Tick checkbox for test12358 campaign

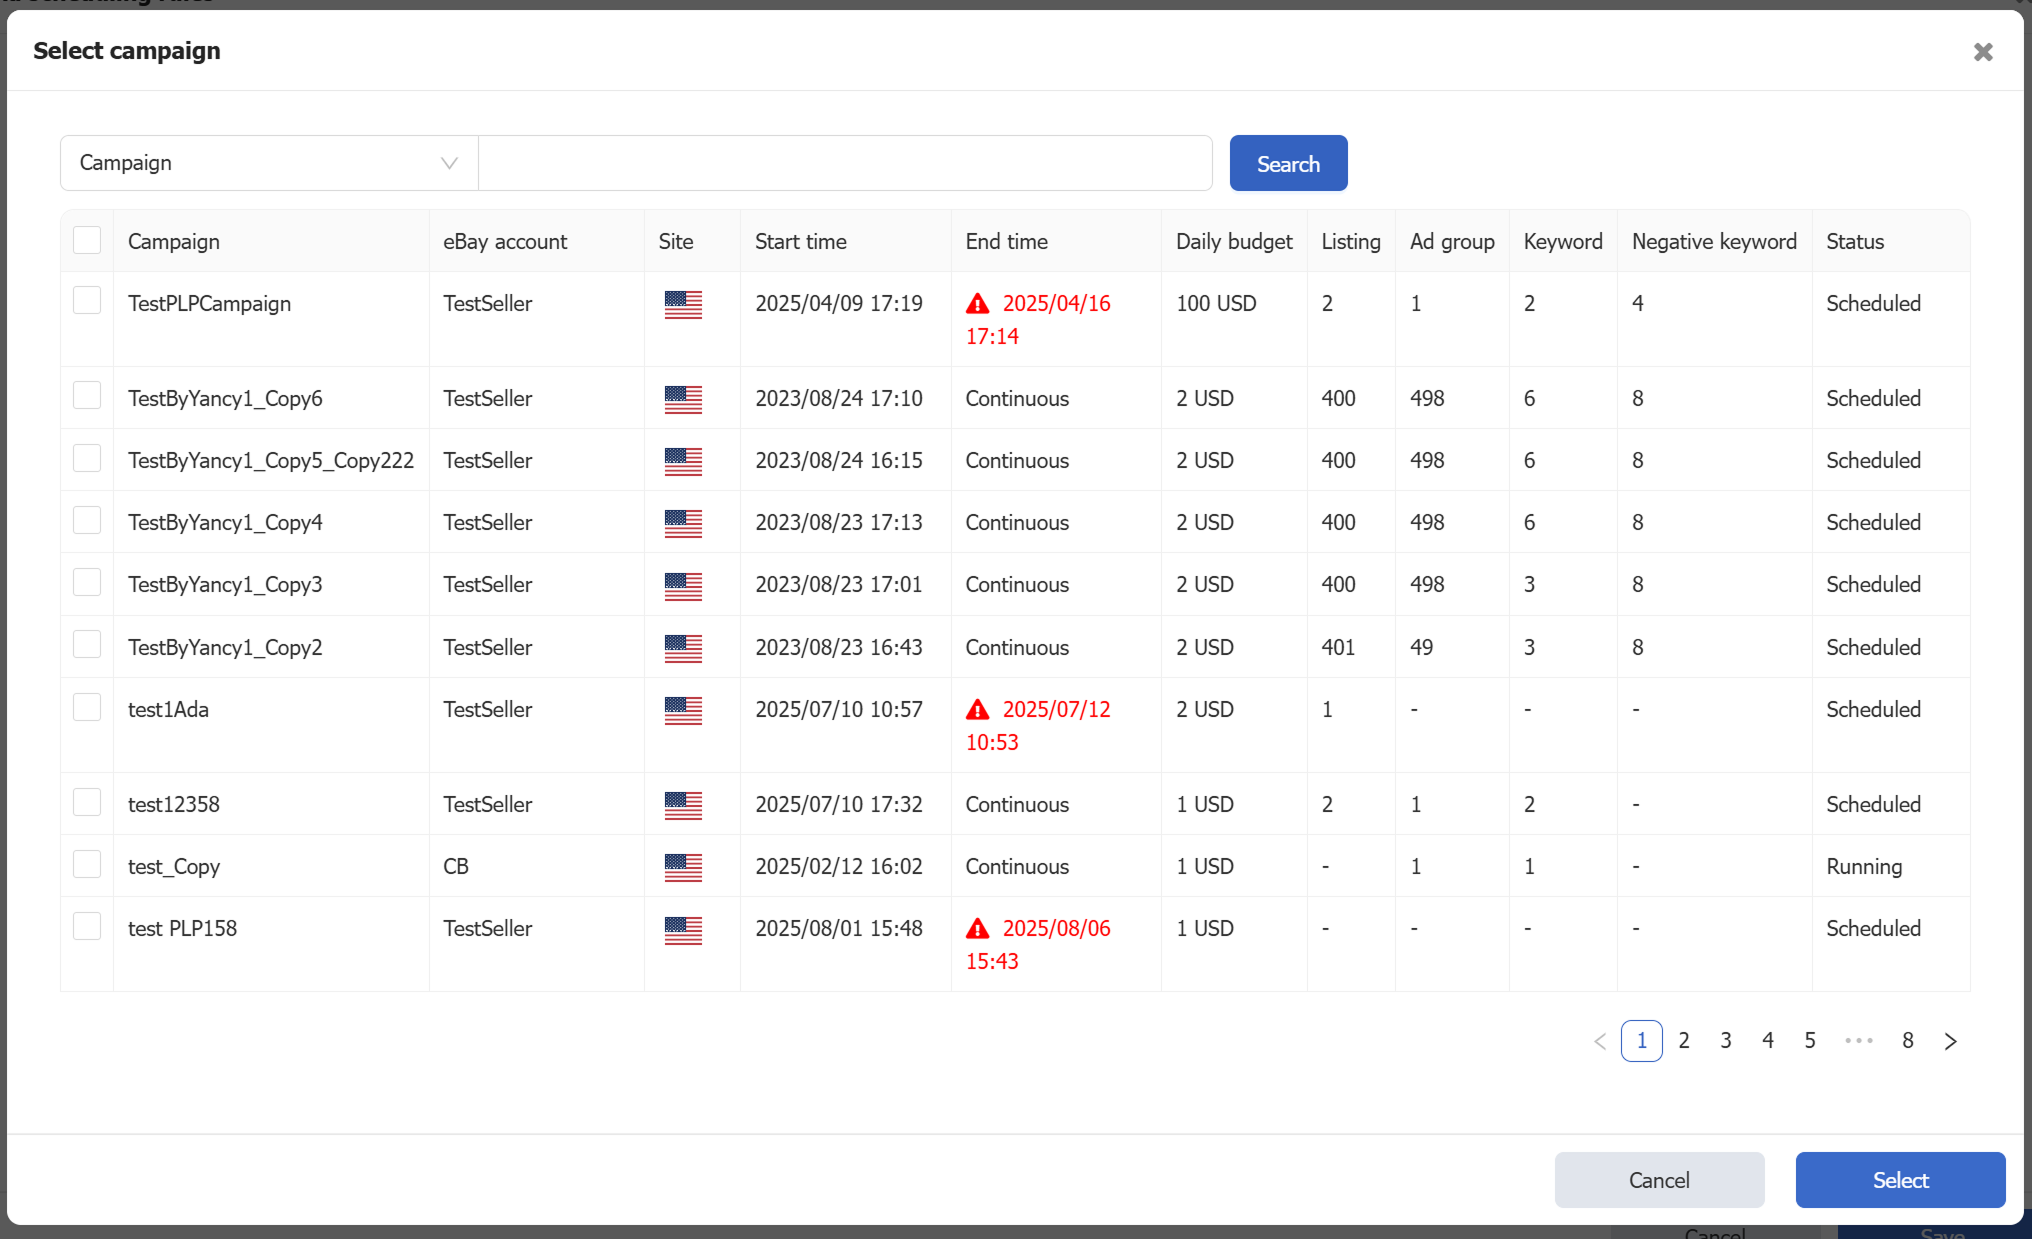pos(87,802)
